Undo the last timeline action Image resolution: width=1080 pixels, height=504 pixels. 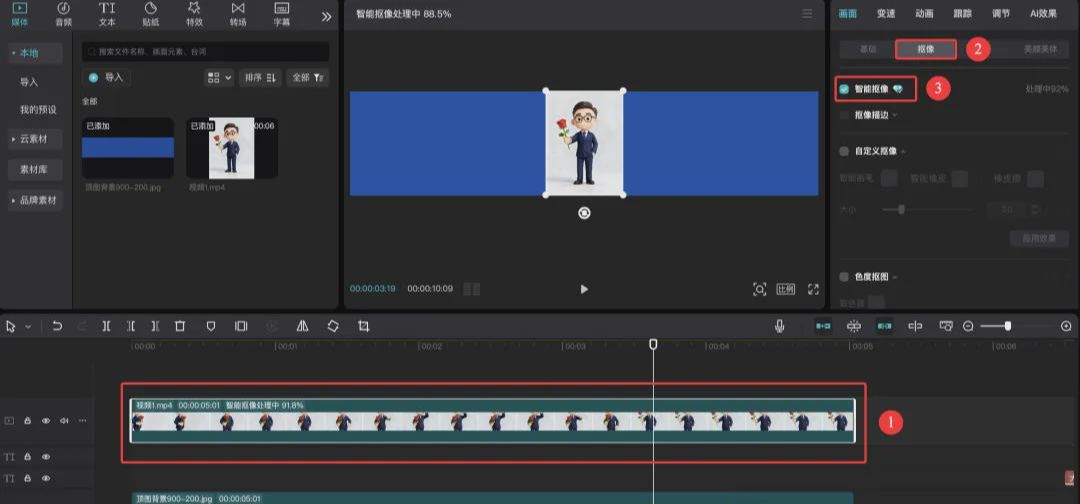(57, 326)
